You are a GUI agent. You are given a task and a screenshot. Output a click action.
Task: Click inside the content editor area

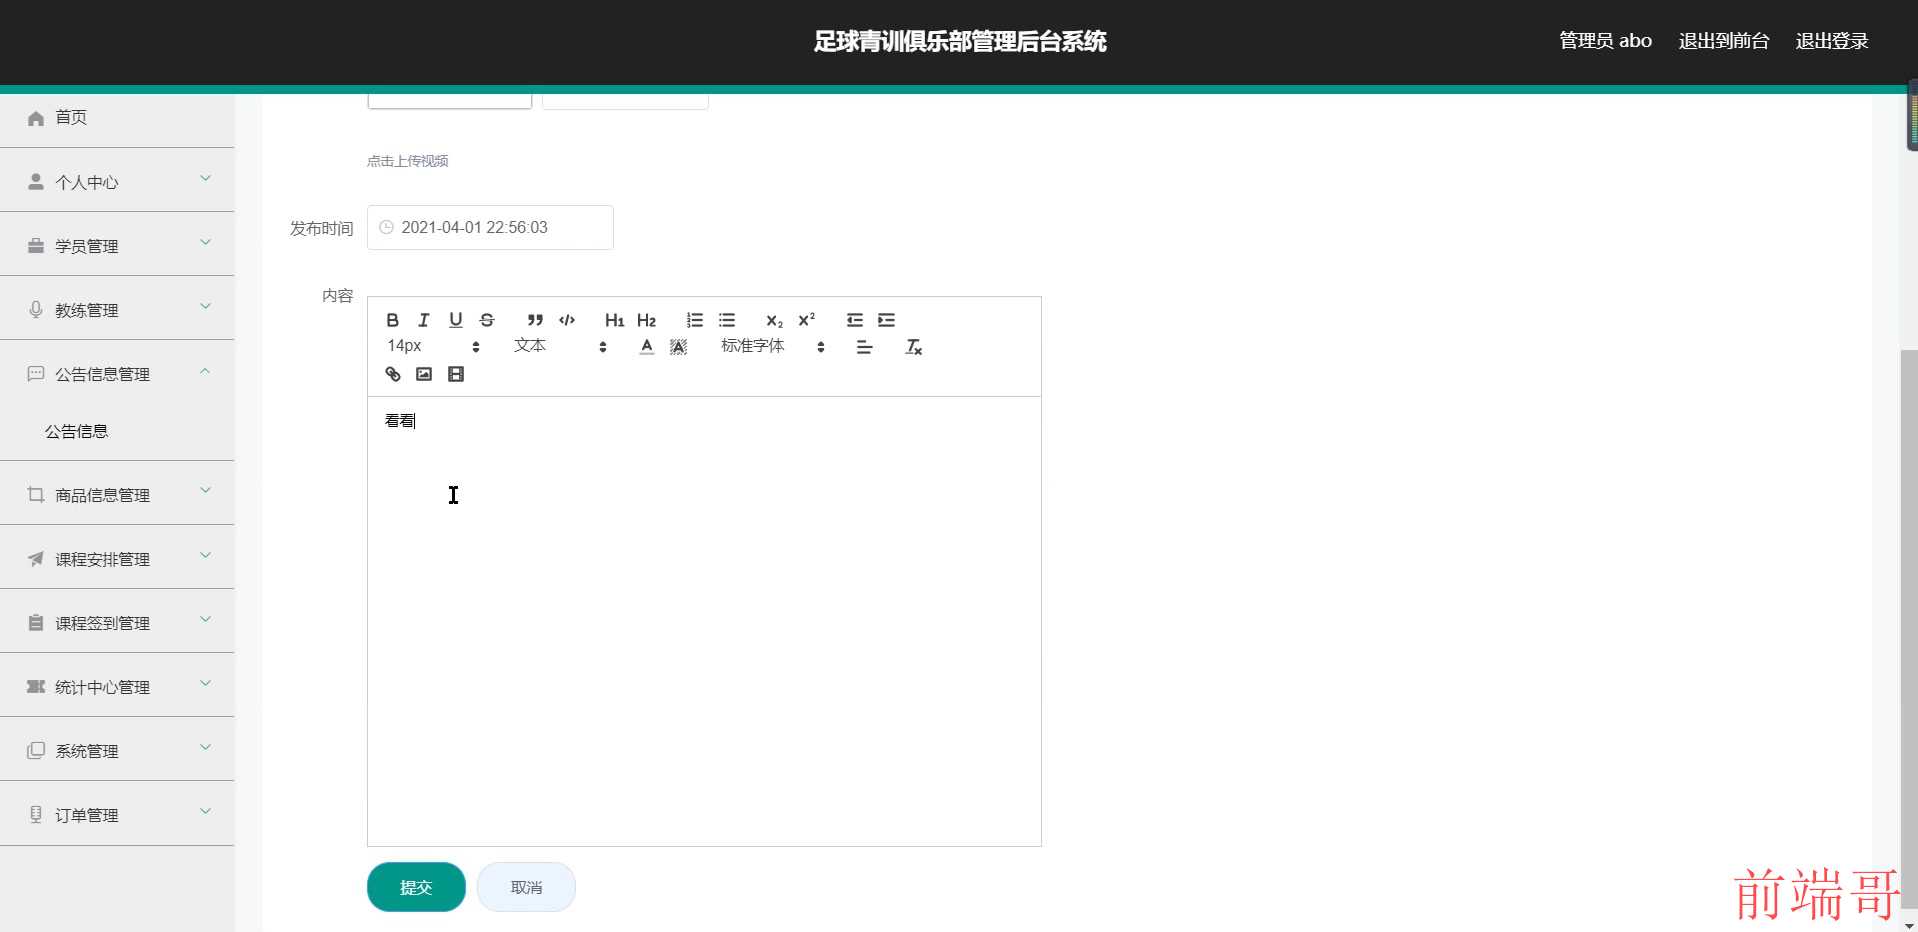click(x=704, y=620)
